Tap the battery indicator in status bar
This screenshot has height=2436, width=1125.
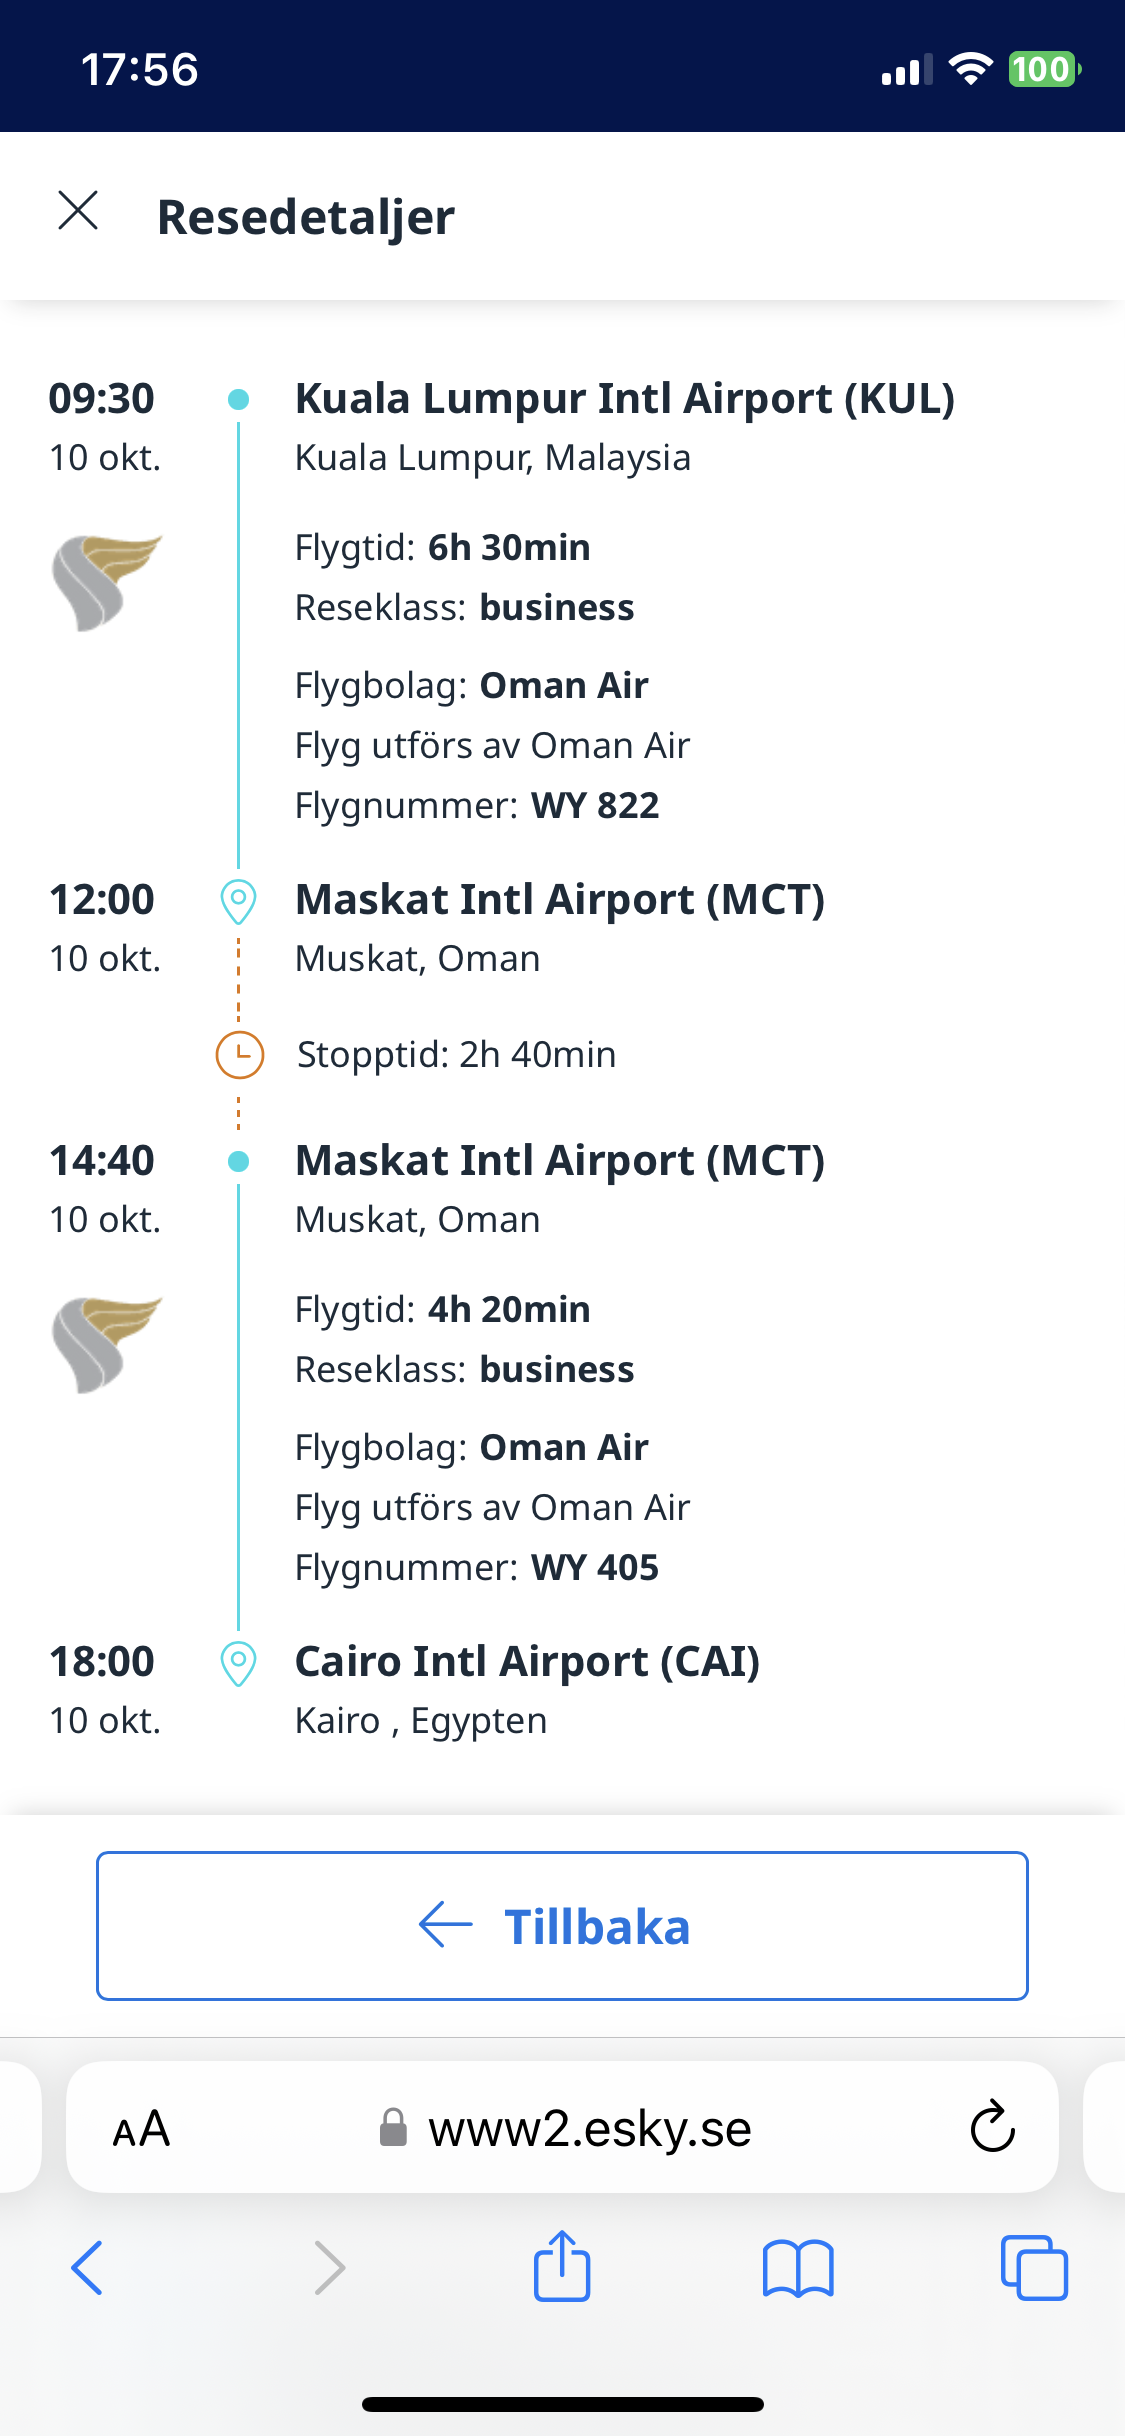pyautogui.click(x=1044, y=70)
